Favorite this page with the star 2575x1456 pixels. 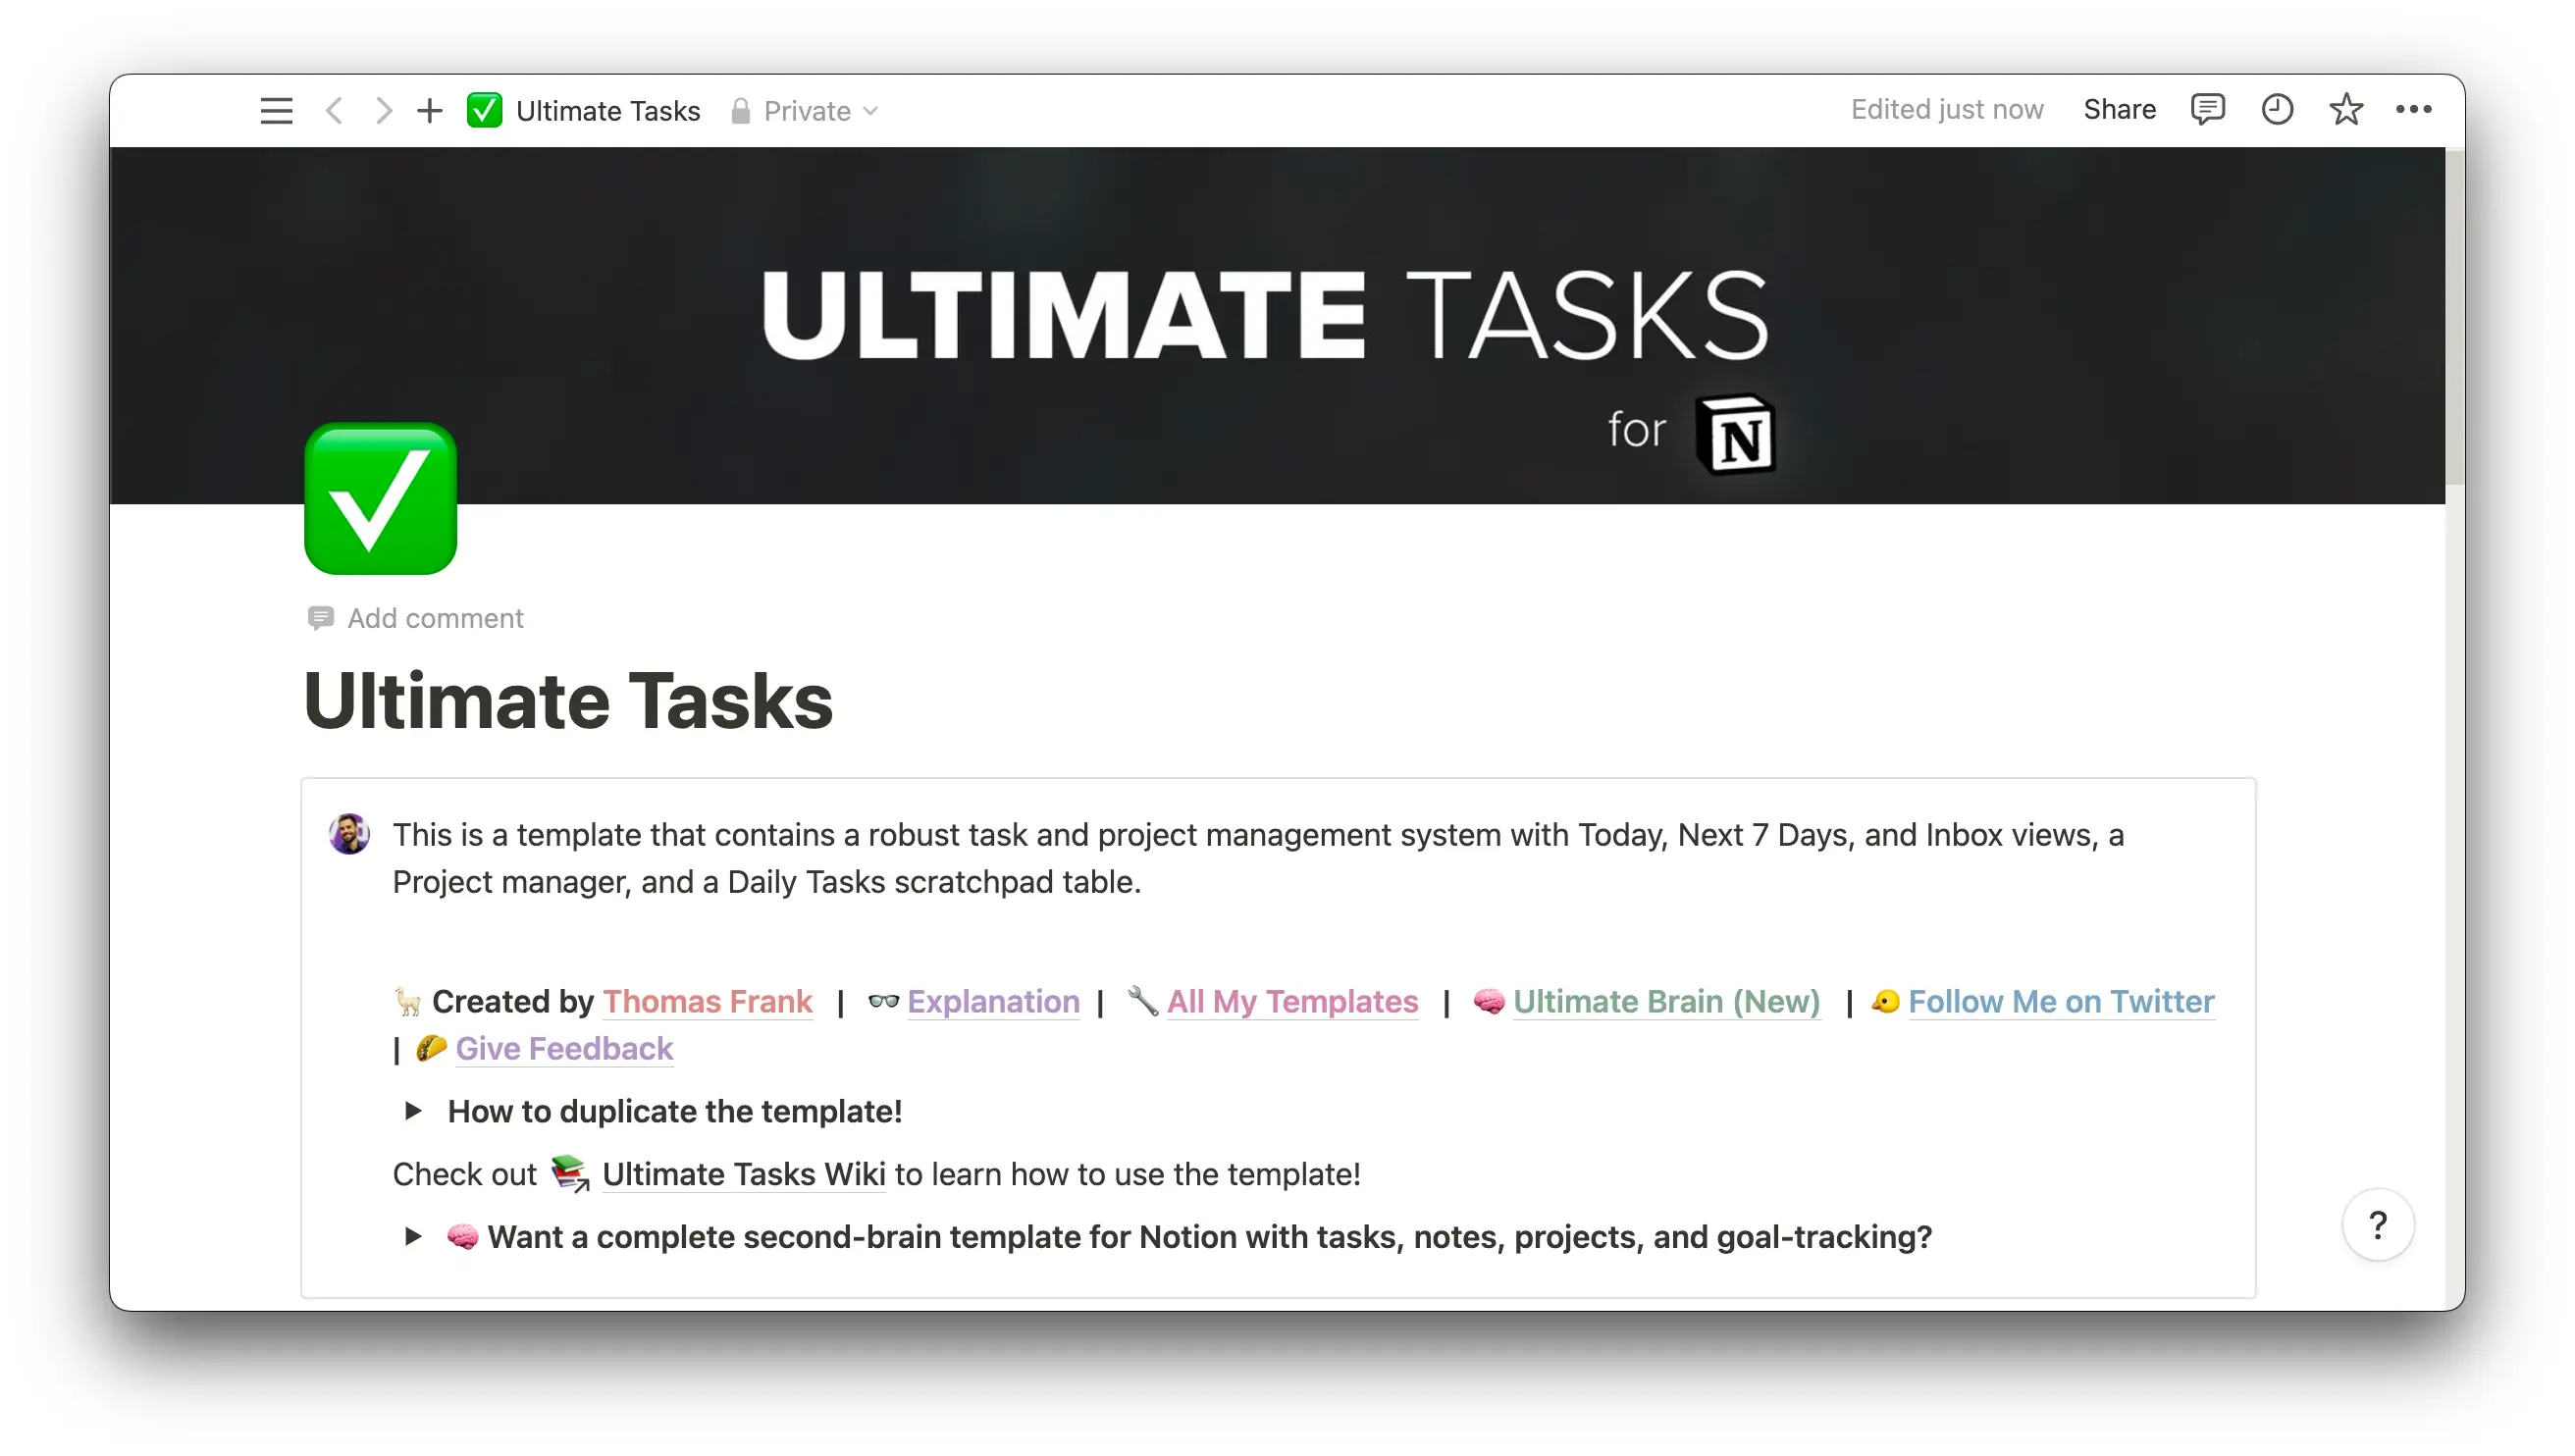tap(2345, 109)
